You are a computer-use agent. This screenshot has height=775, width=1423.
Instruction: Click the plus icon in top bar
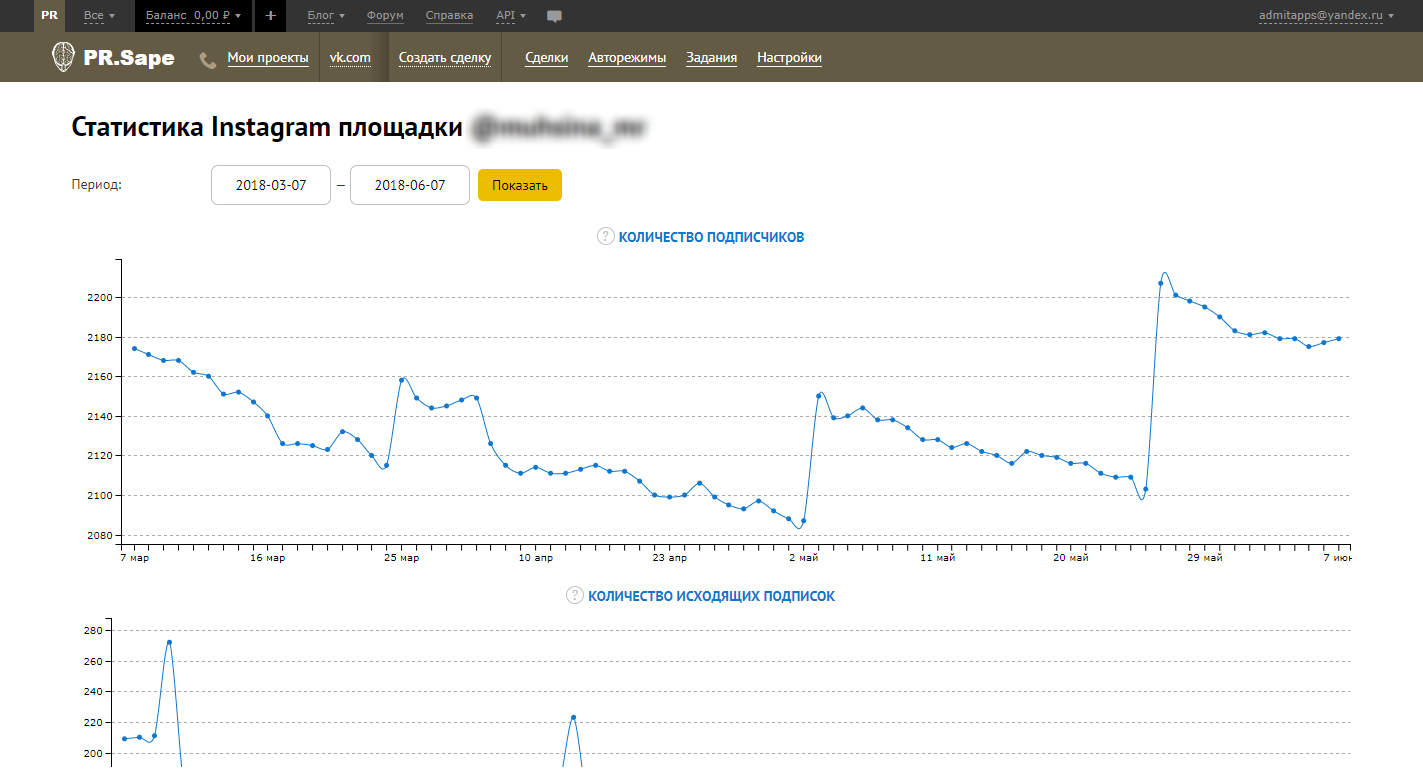point(270,16)
